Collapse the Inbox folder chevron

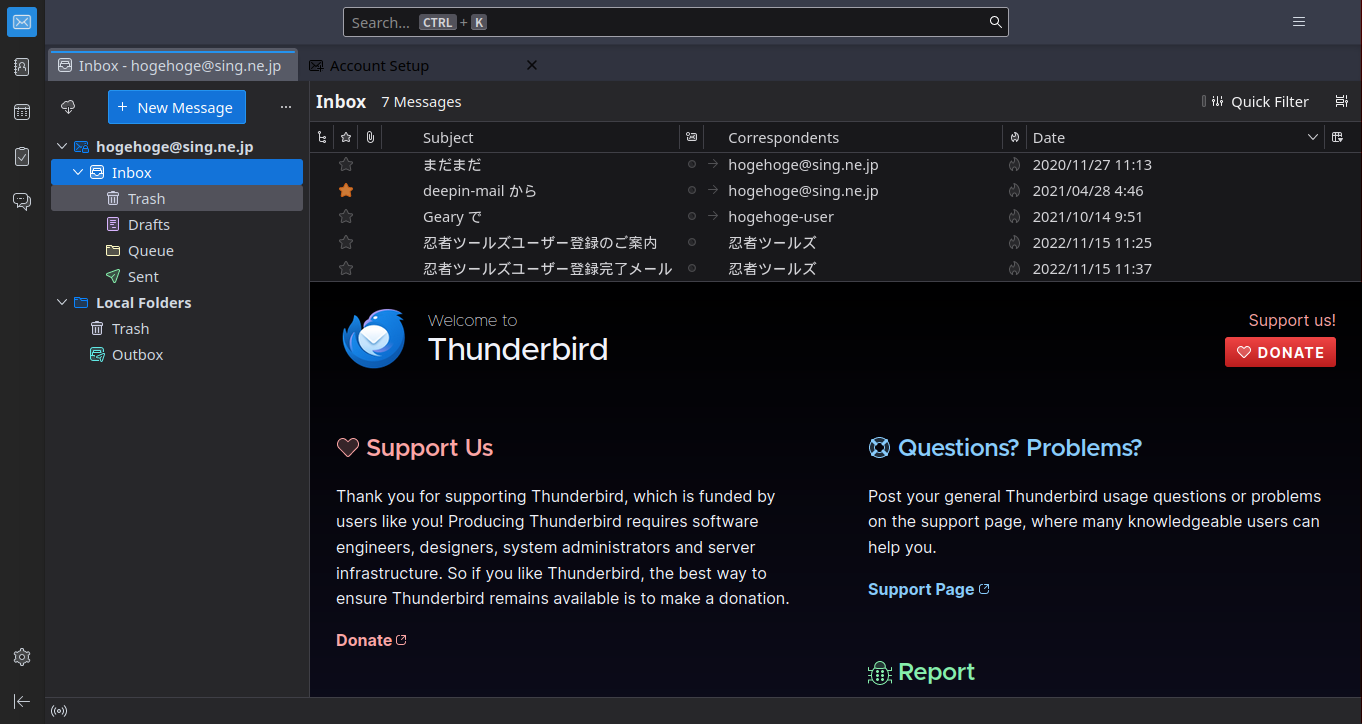pyautogui.click(x=78, y=172)
